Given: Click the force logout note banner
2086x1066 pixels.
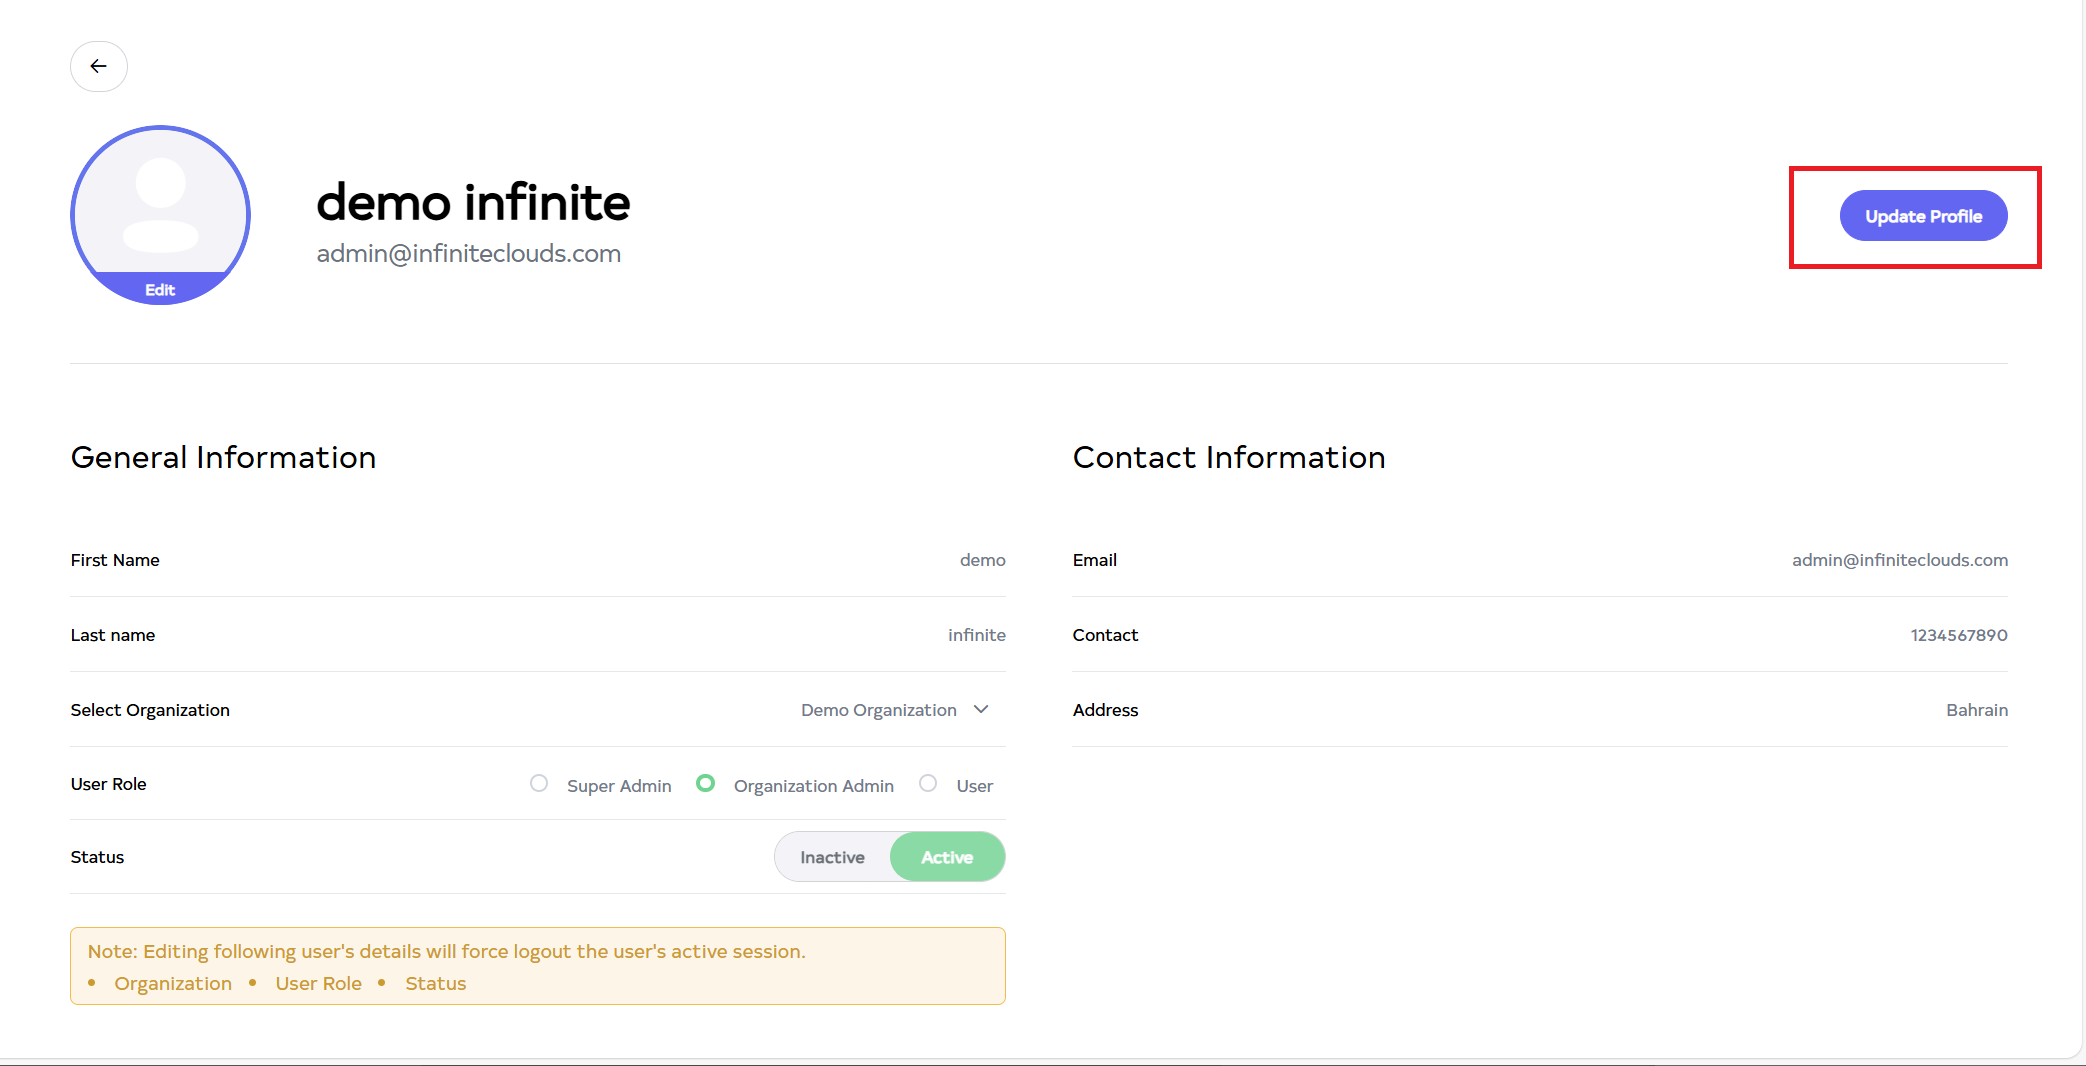Looking at the screenshot, I should click(x=537, y=966).
